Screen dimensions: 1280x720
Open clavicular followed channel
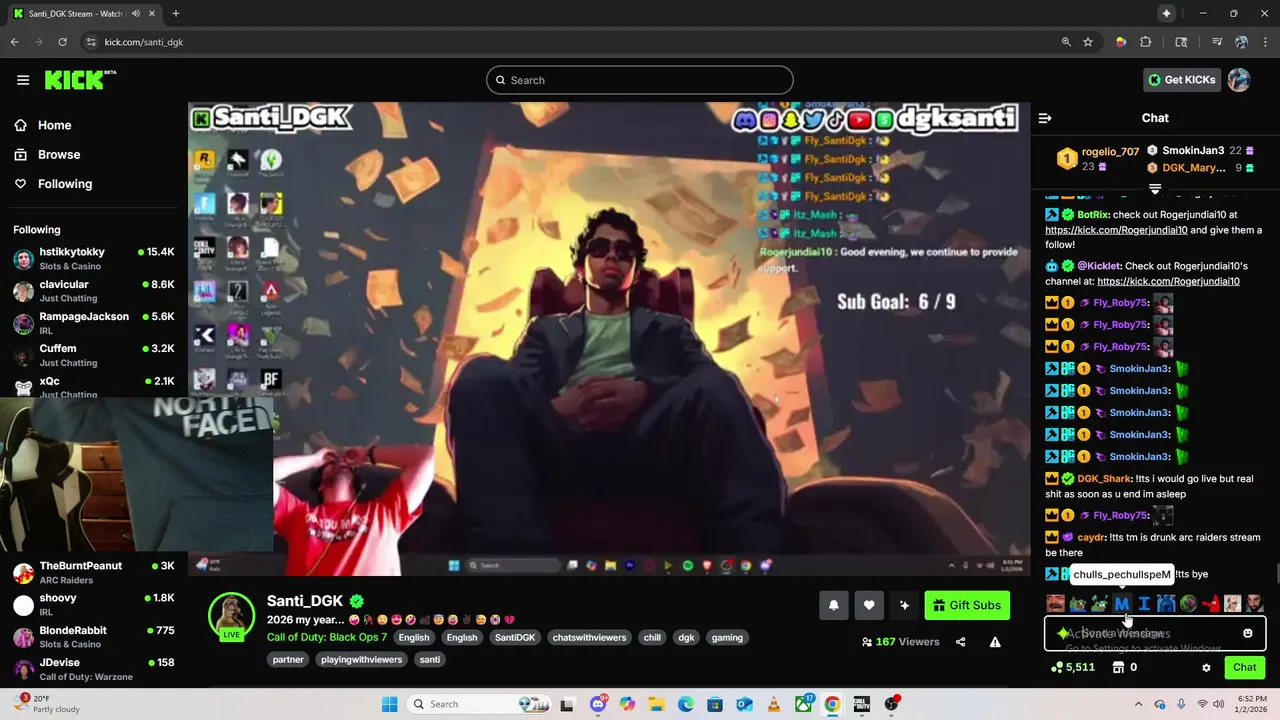(x=94, y=291)
